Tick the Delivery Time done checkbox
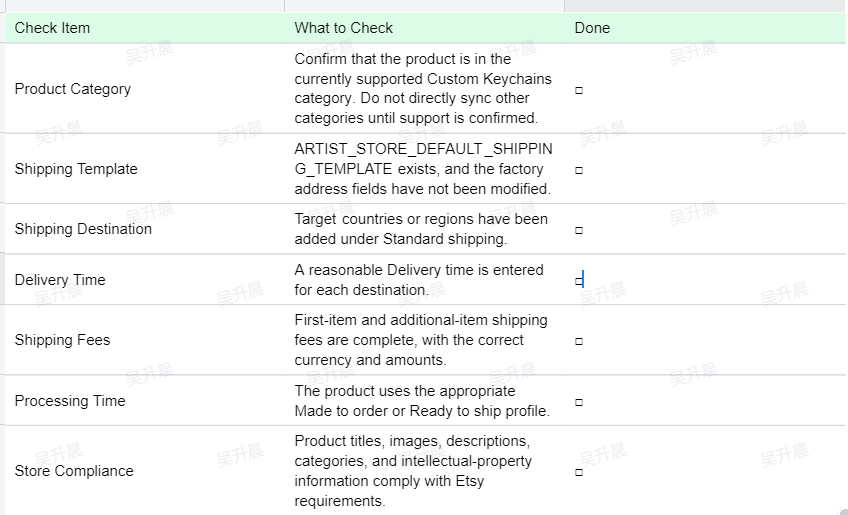Viewport: 848px width, 515px height. pyautogui.click(x=579, y=281)
